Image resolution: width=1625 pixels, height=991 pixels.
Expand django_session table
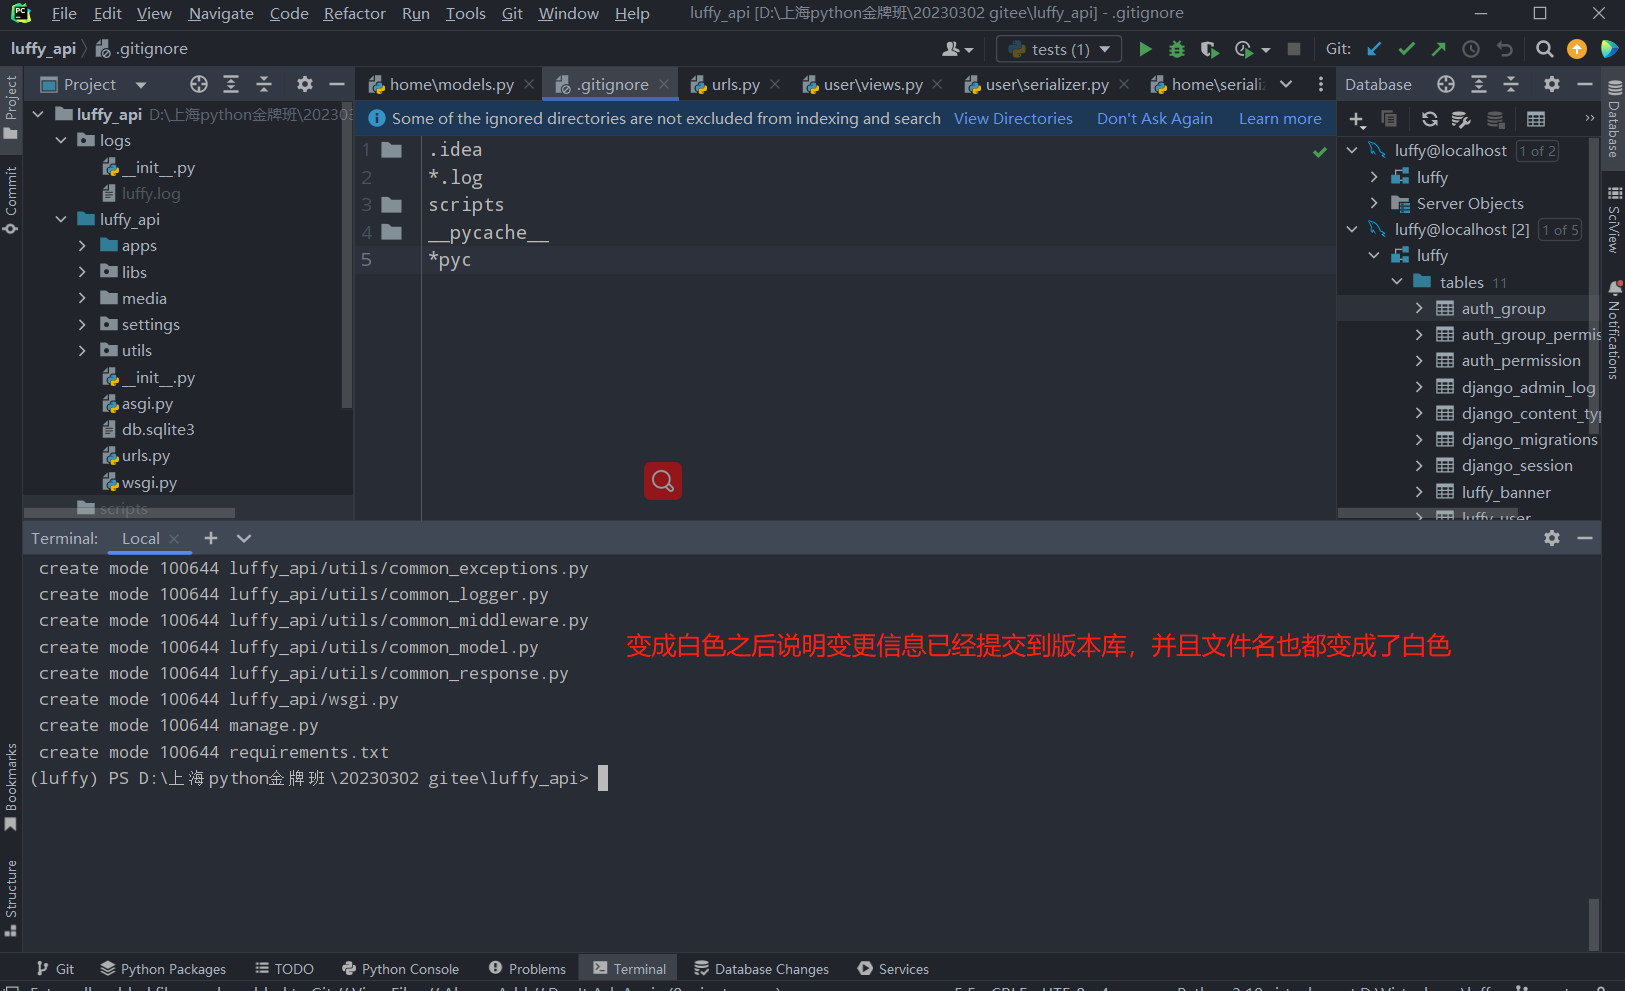pos(1418,466)
